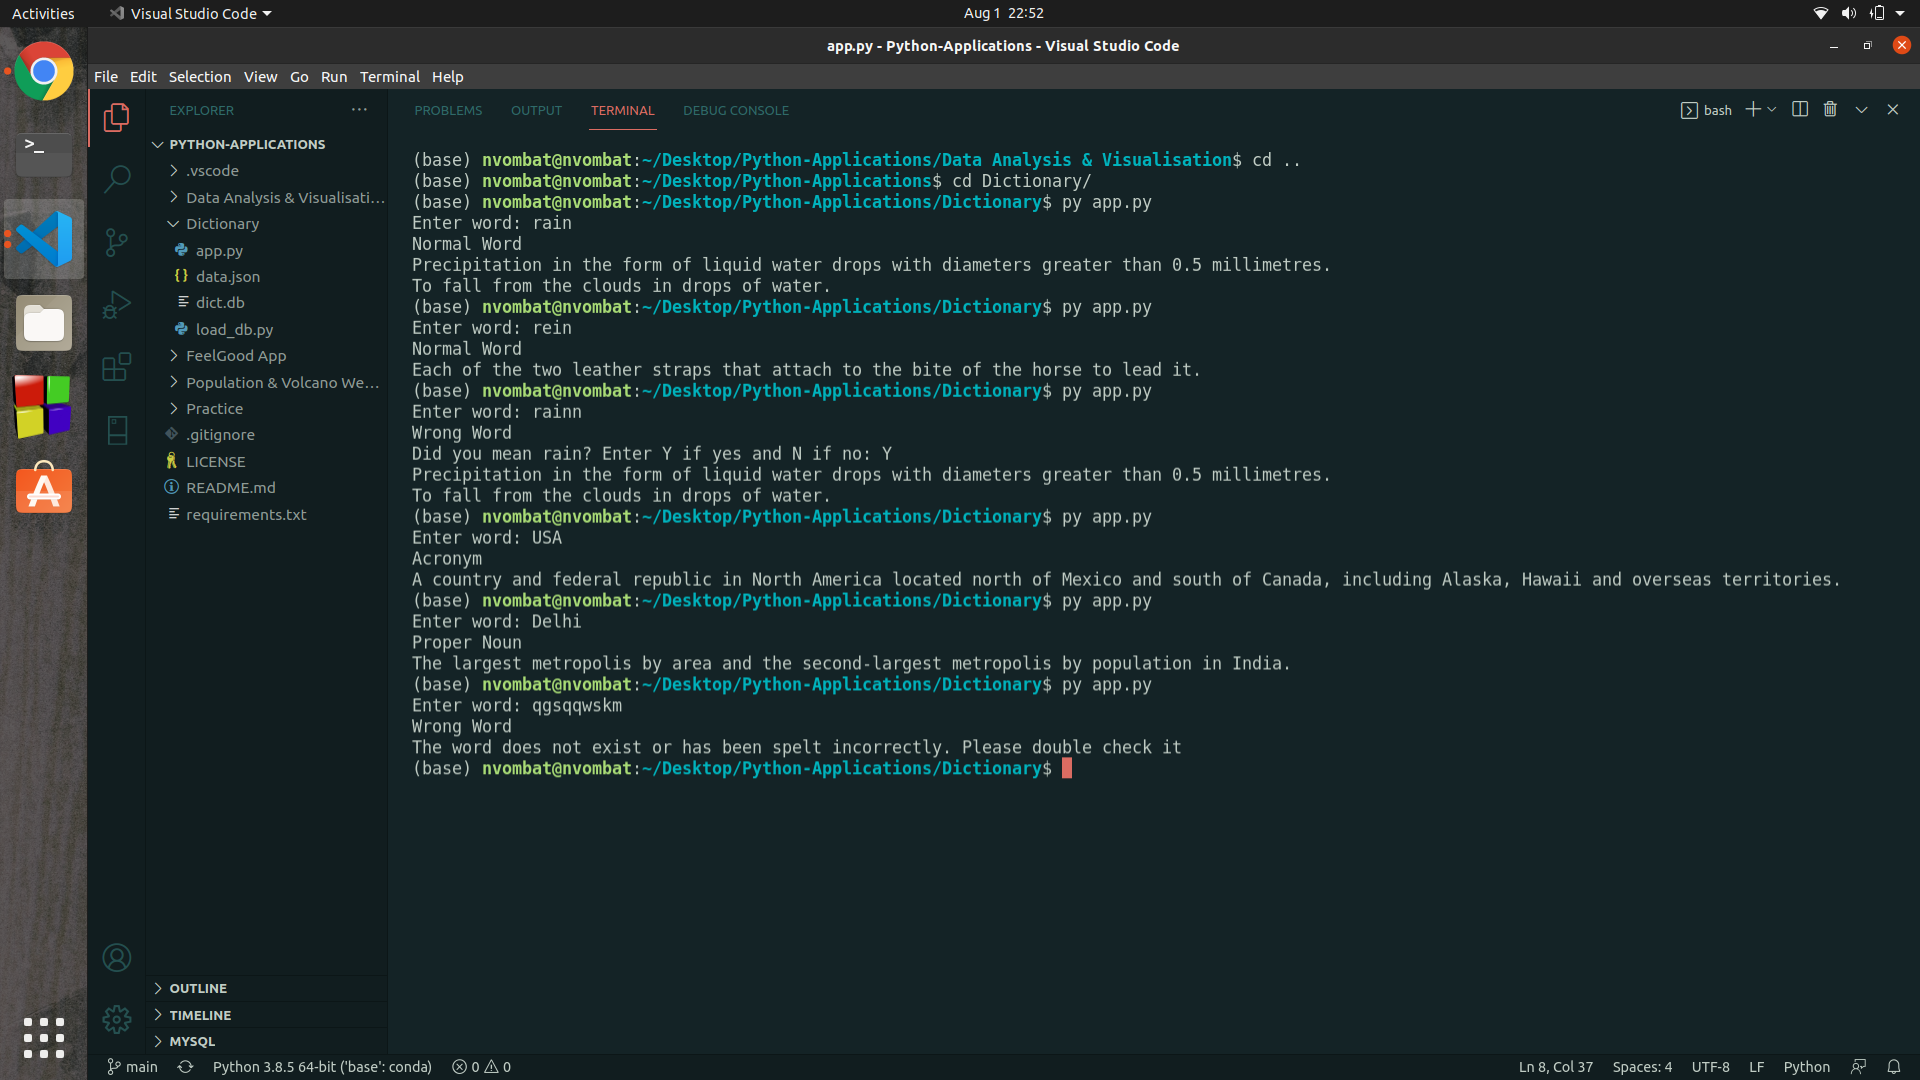Open the Selection menu
The image size is (1920, 1080).
click(x=199, y=77)
